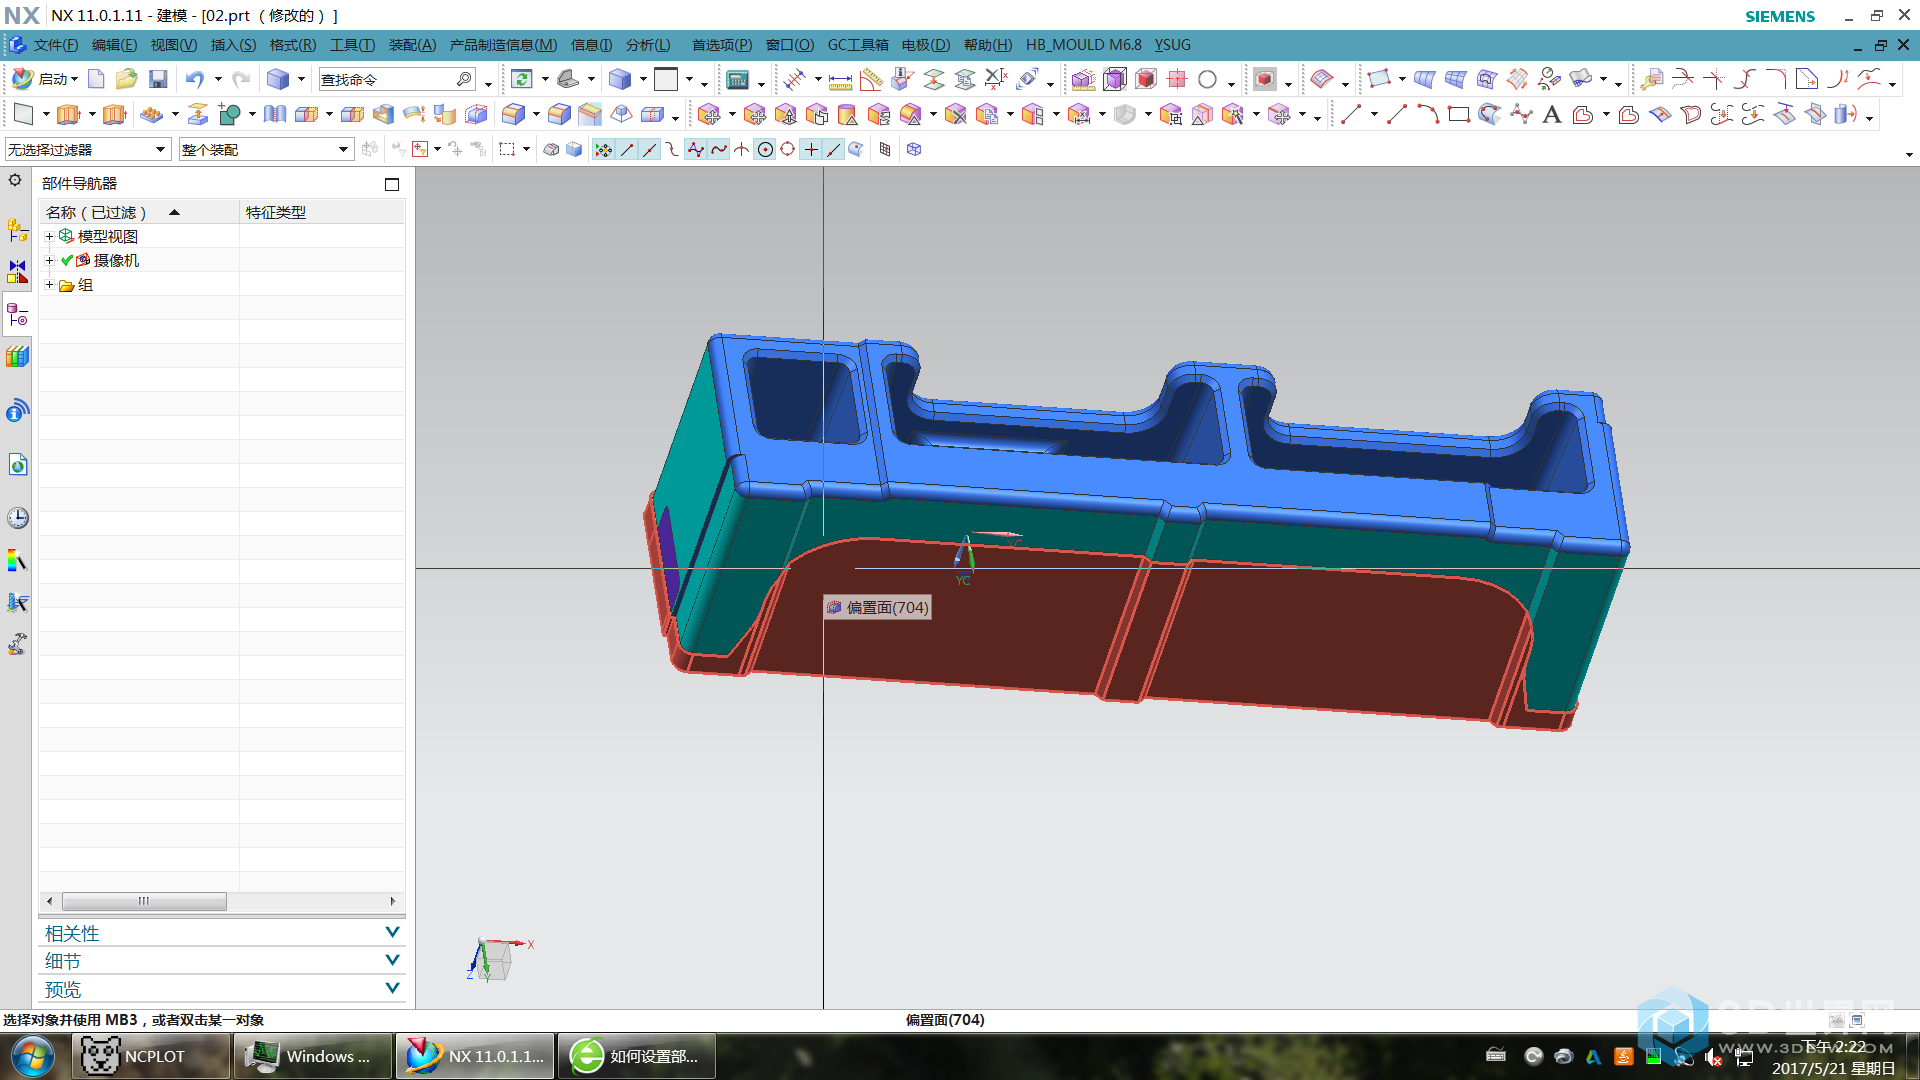Open the Constraint Navigator sidebar tab

17,272
